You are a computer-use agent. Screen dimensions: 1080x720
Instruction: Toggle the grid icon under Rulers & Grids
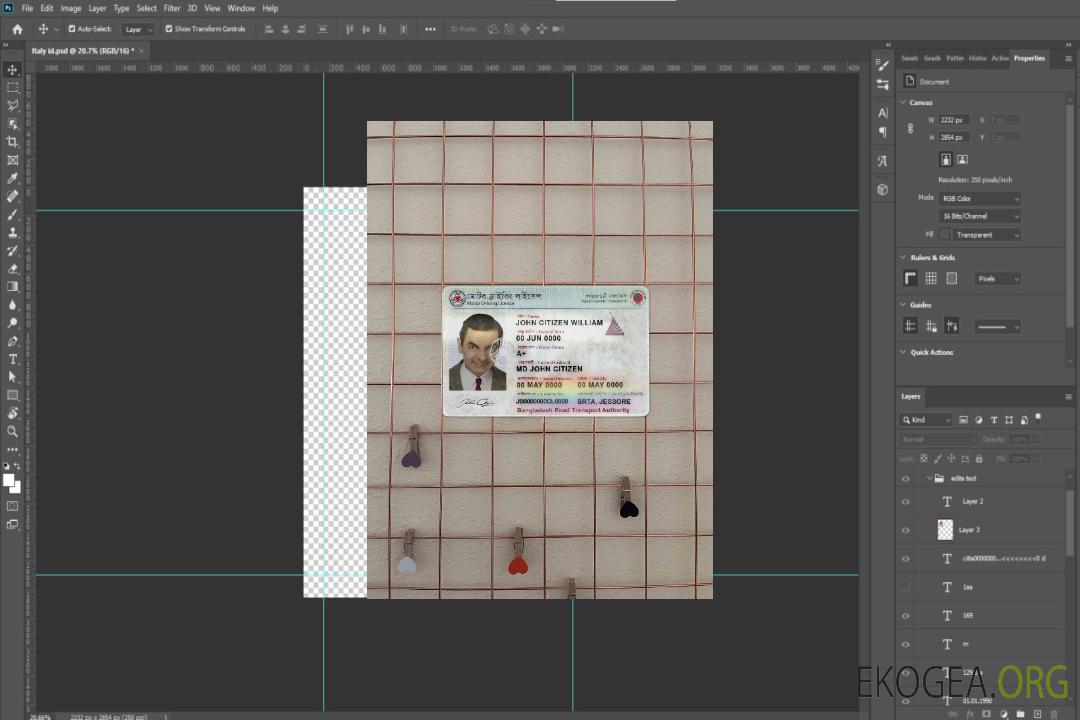click(930, 278)
